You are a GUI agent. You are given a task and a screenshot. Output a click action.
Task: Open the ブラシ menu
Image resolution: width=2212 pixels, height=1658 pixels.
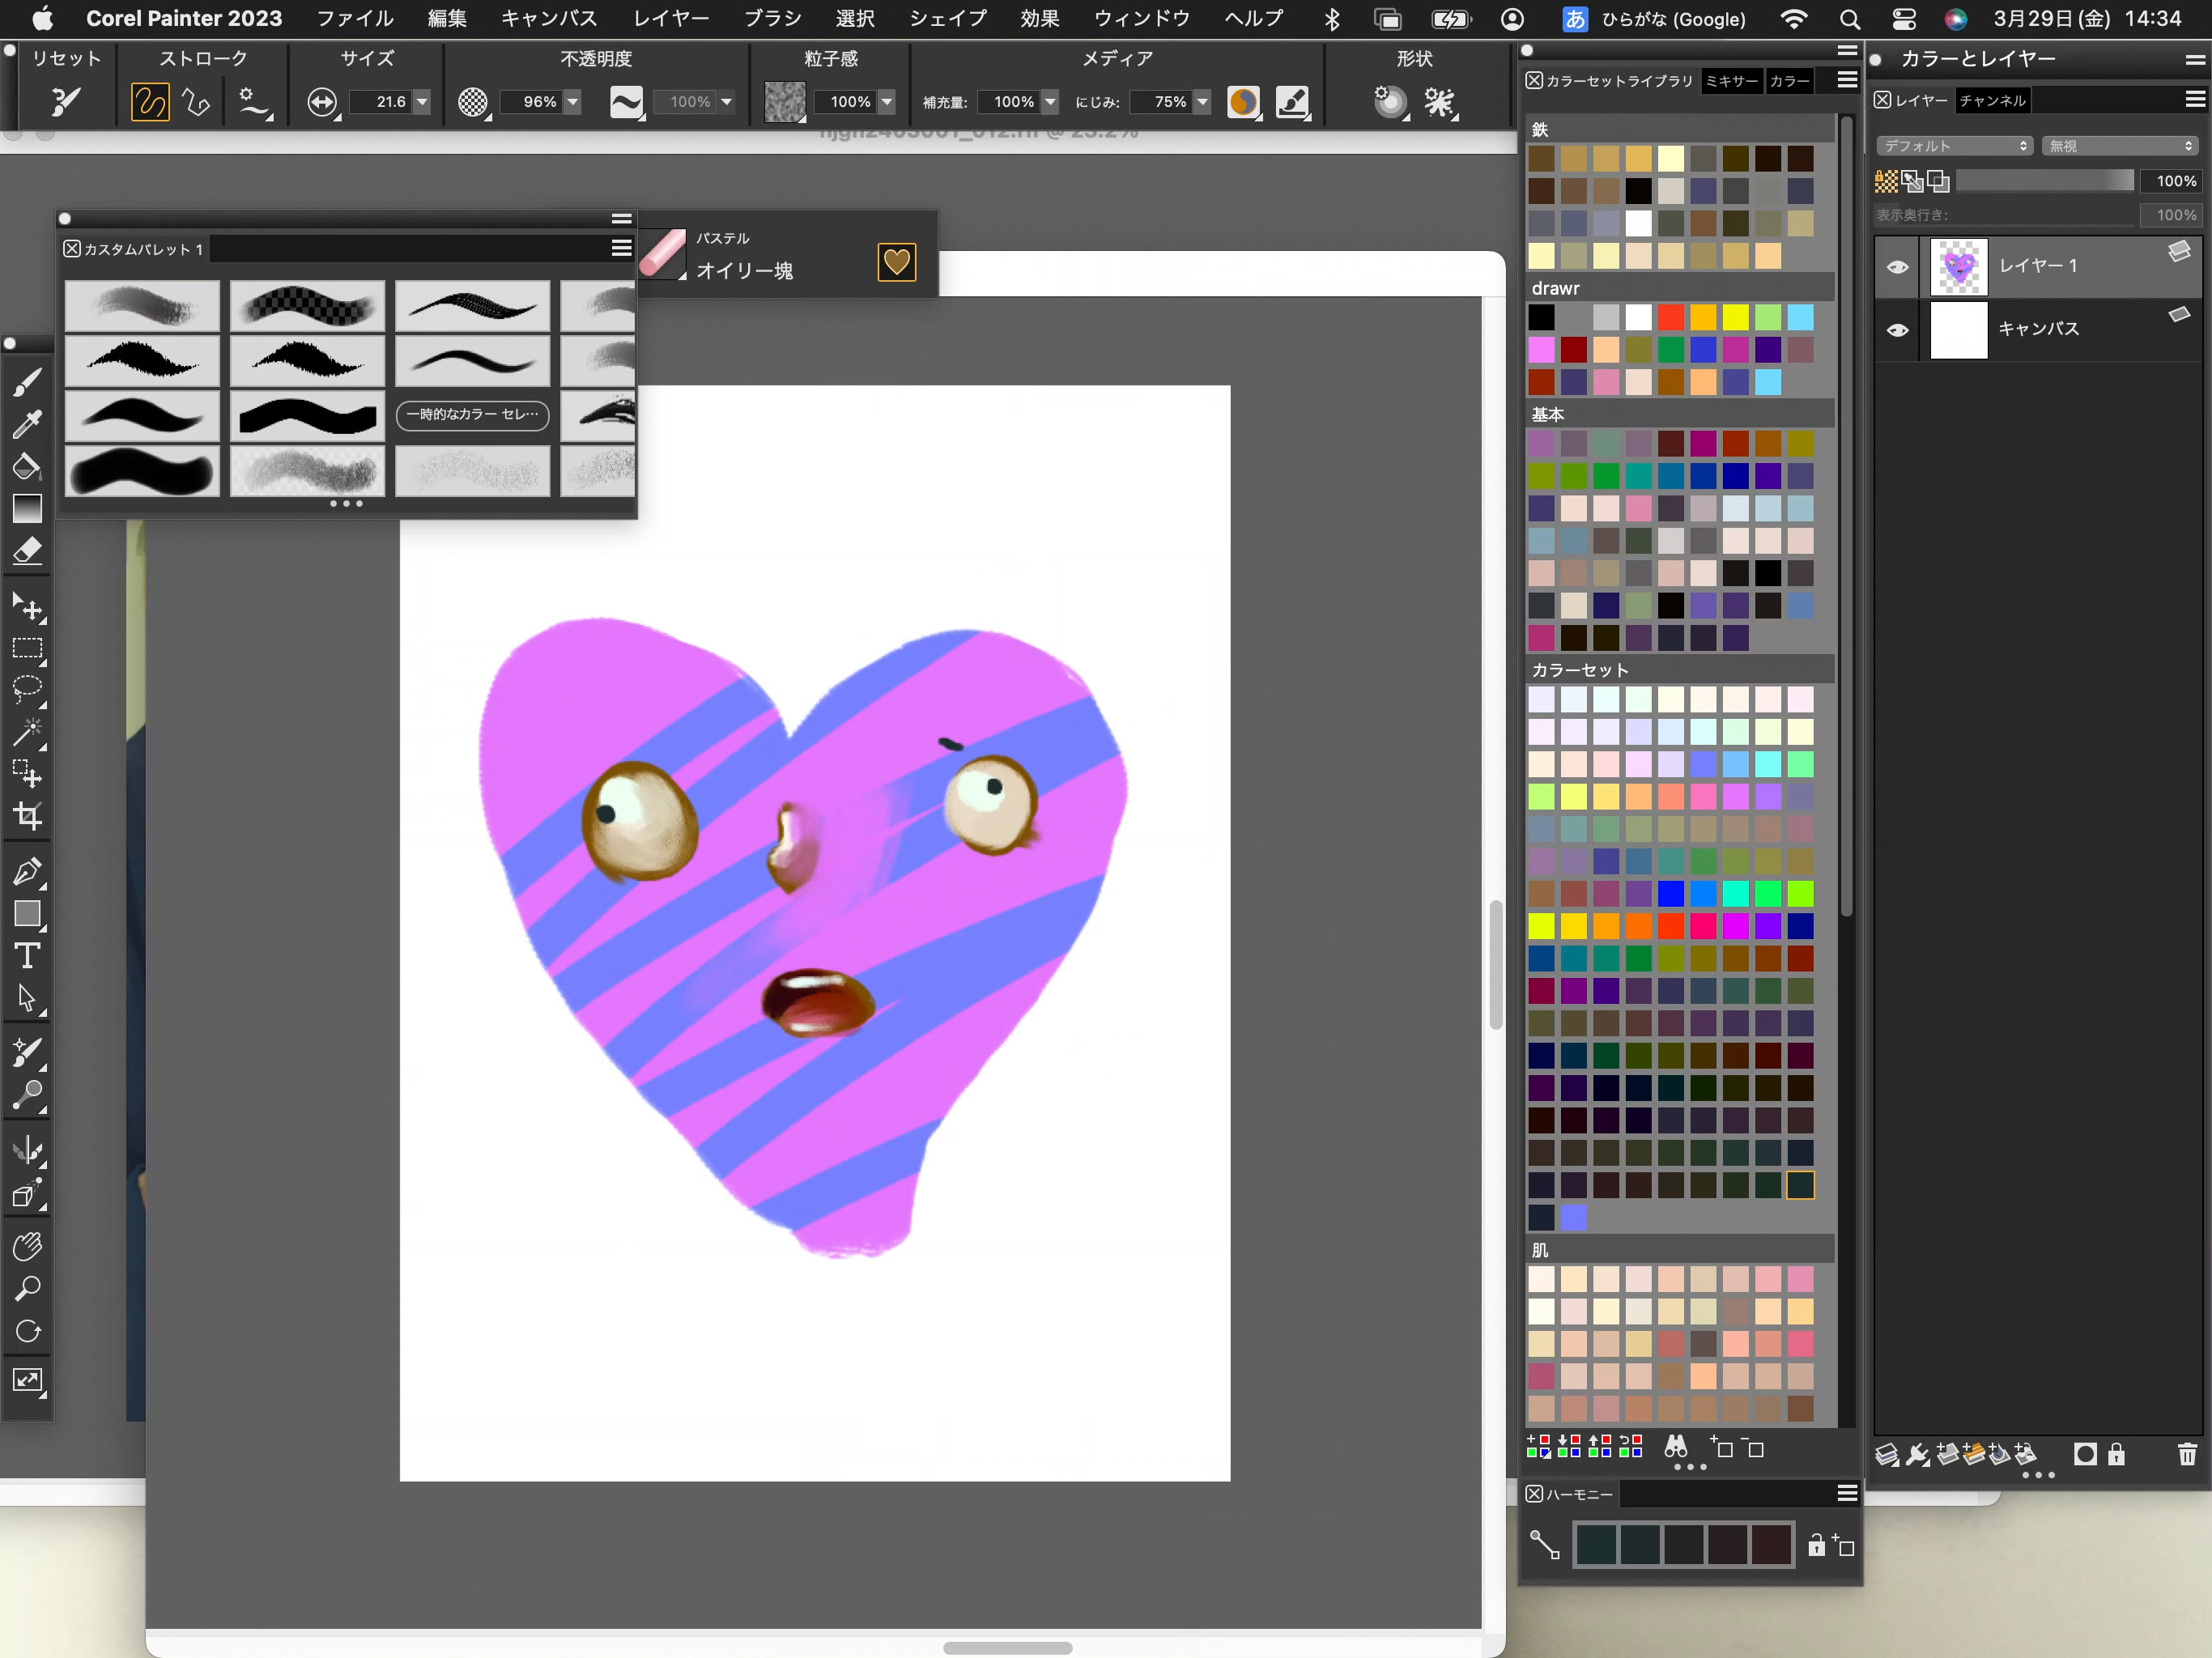[772, 19]
